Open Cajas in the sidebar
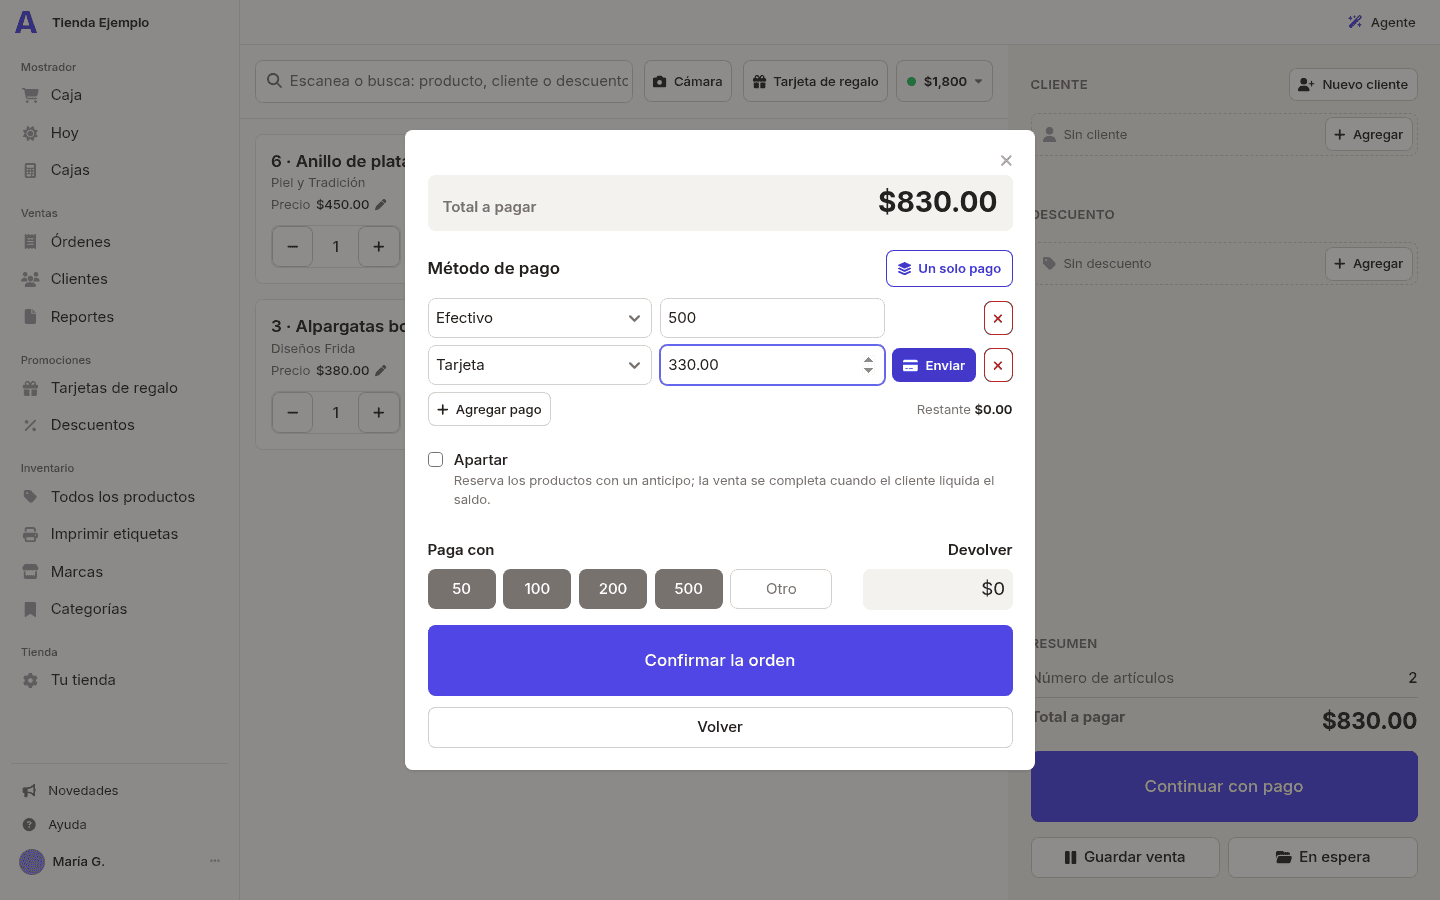Image resolution: width=1440 pixels, height=900 pixels. (120, 170)
